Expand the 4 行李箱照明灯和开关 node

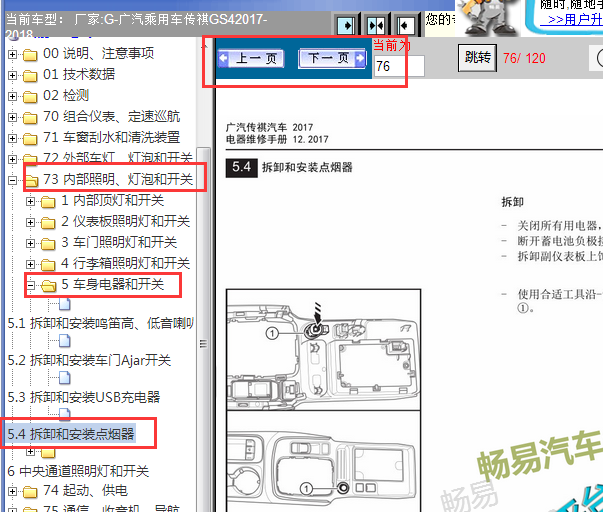(30, 264)
